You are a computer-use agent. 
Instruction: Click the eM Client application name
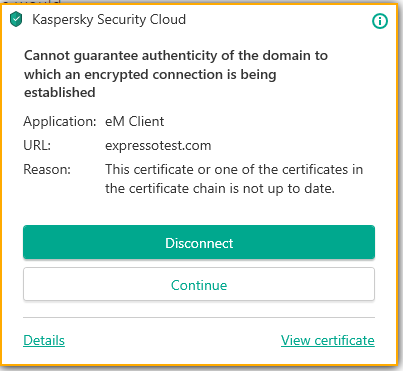(135, 121)
